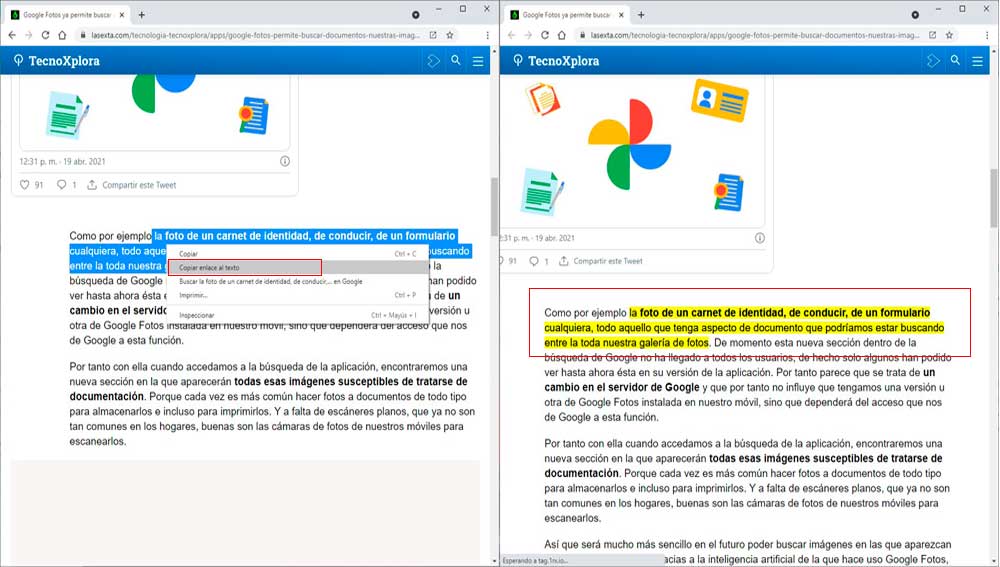Click laSexta arrow logo in right header
This screenshot has height=567, width=1000.
933,61
